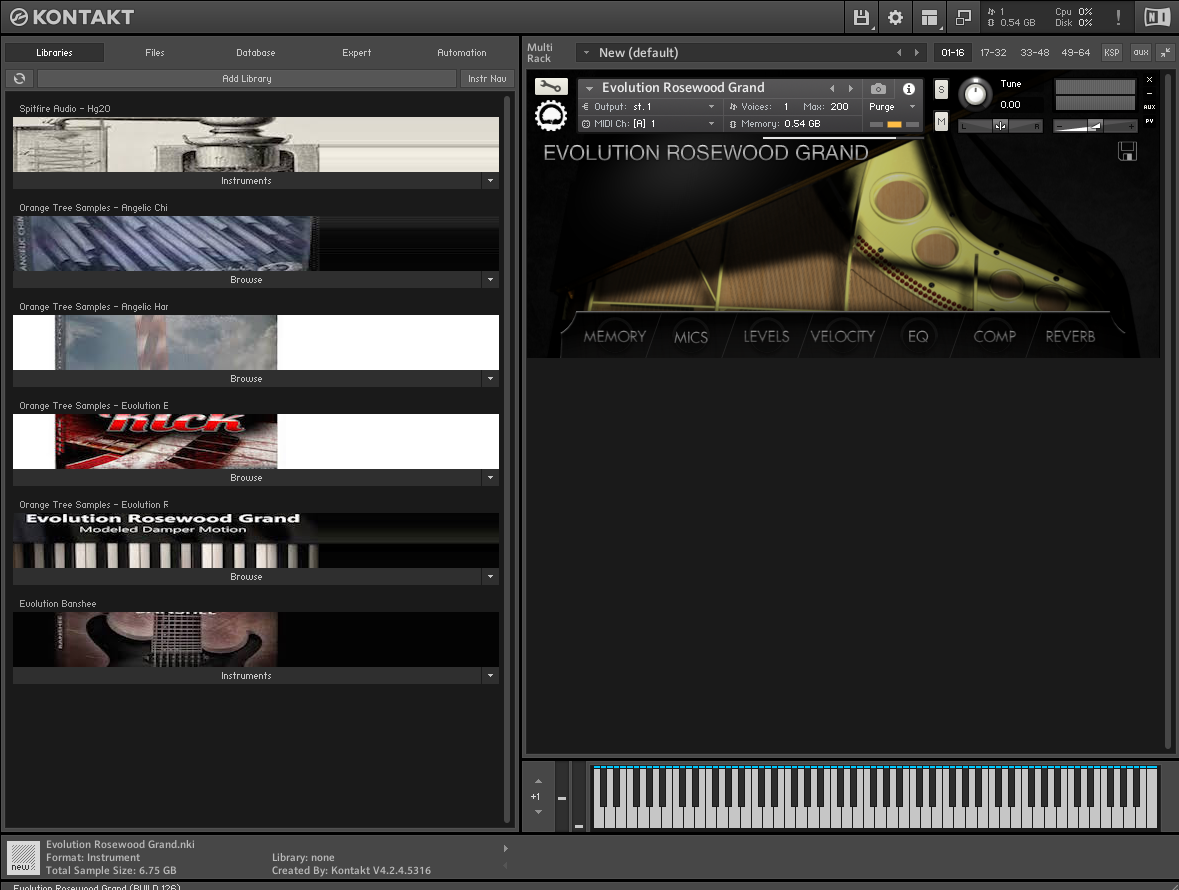Select rack page 17-32

coord(993,53)
